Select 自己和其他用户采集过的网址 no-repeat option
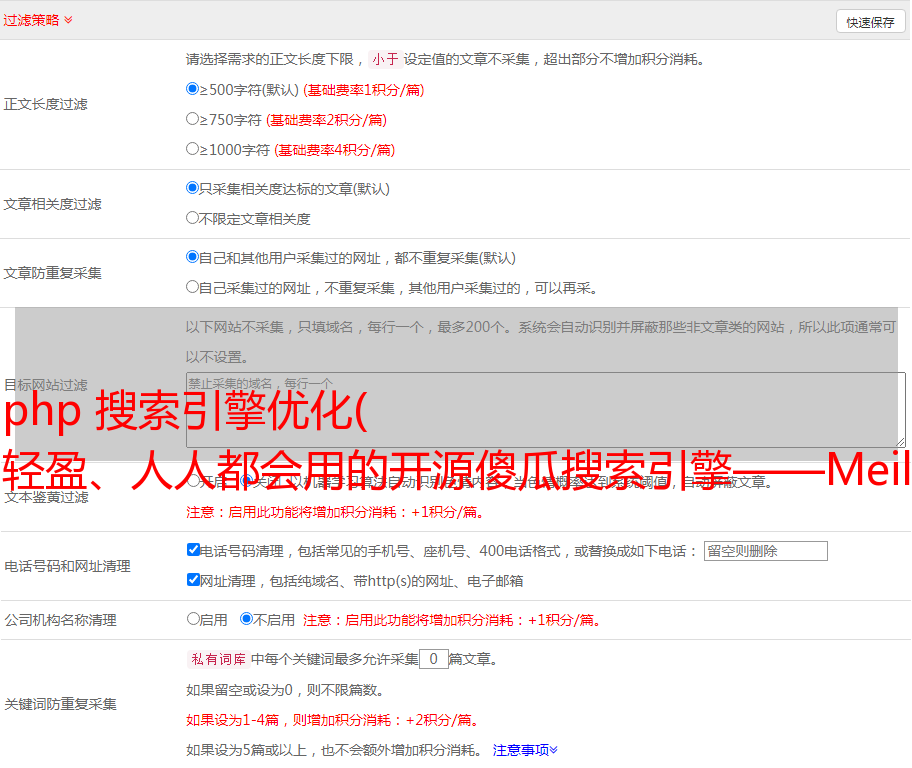Screen dimensions: 912x768 pos(193,257)
